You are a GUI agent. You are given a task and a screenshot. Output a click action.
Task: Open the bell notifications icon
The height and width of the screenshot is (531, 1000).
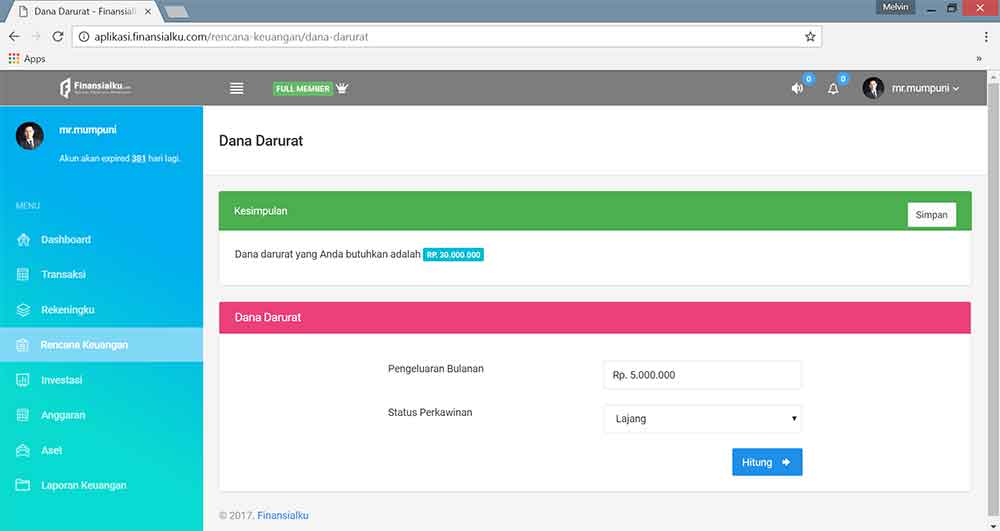[833, 88]
